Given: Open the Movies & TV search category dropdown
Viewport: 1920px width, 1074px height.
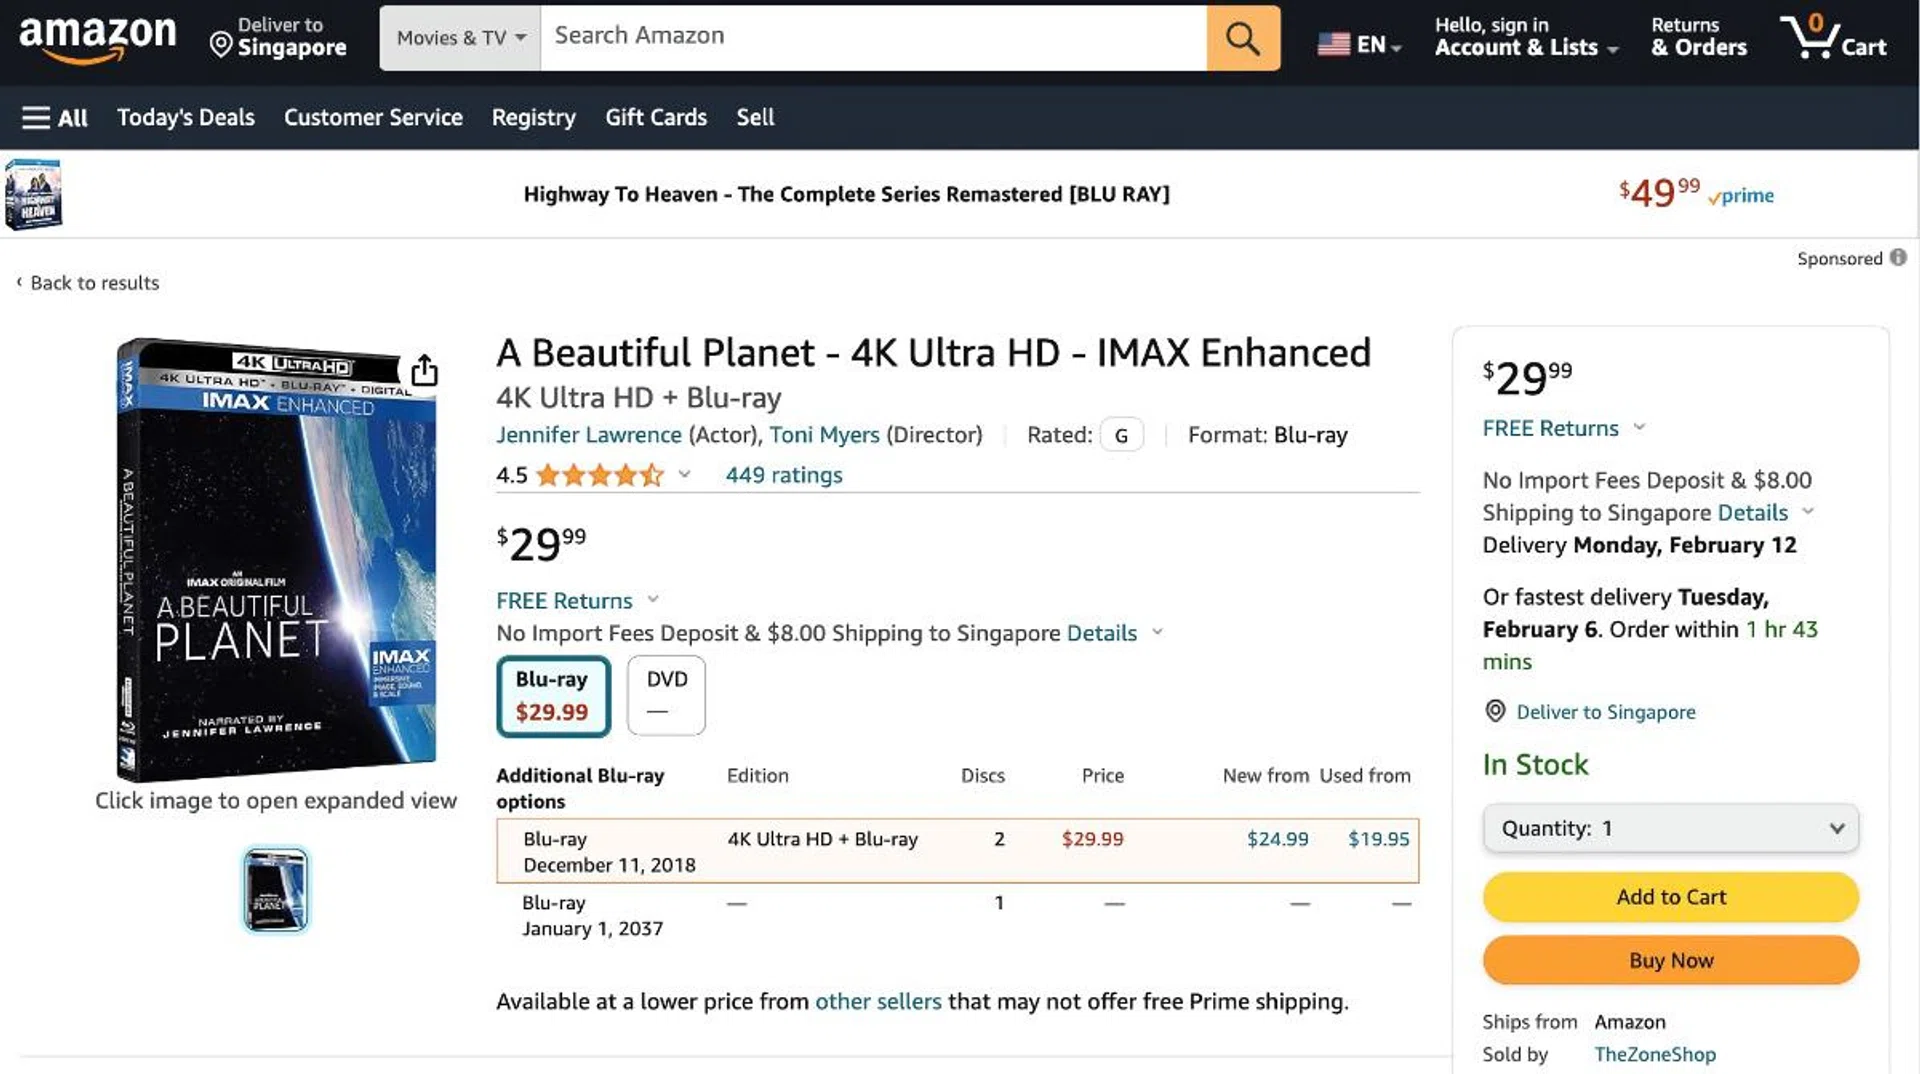Looking at the screenshot, I should tap(460, 38).
